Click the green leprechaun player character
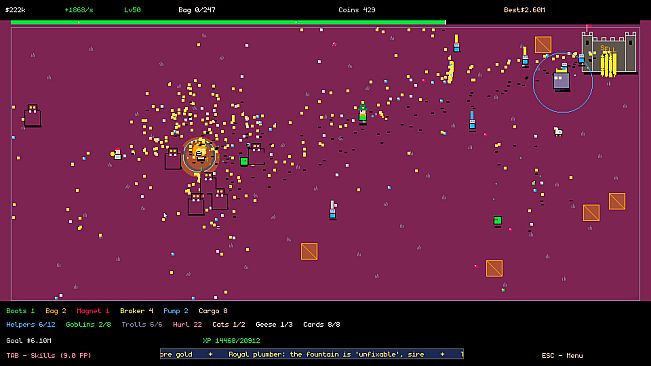Image resolution: width=651 pixels, height=366 pixels. [362, 112]
